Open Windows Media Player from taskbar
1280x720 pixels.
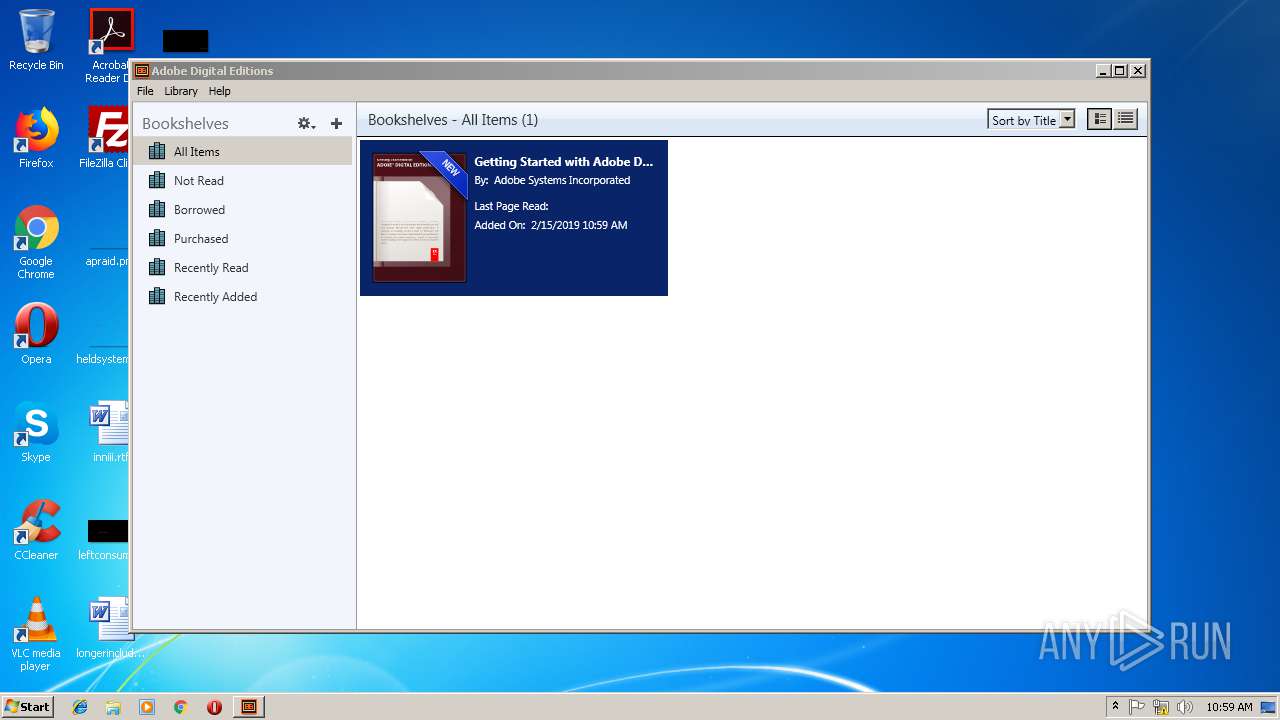click(x=147, y=707)
